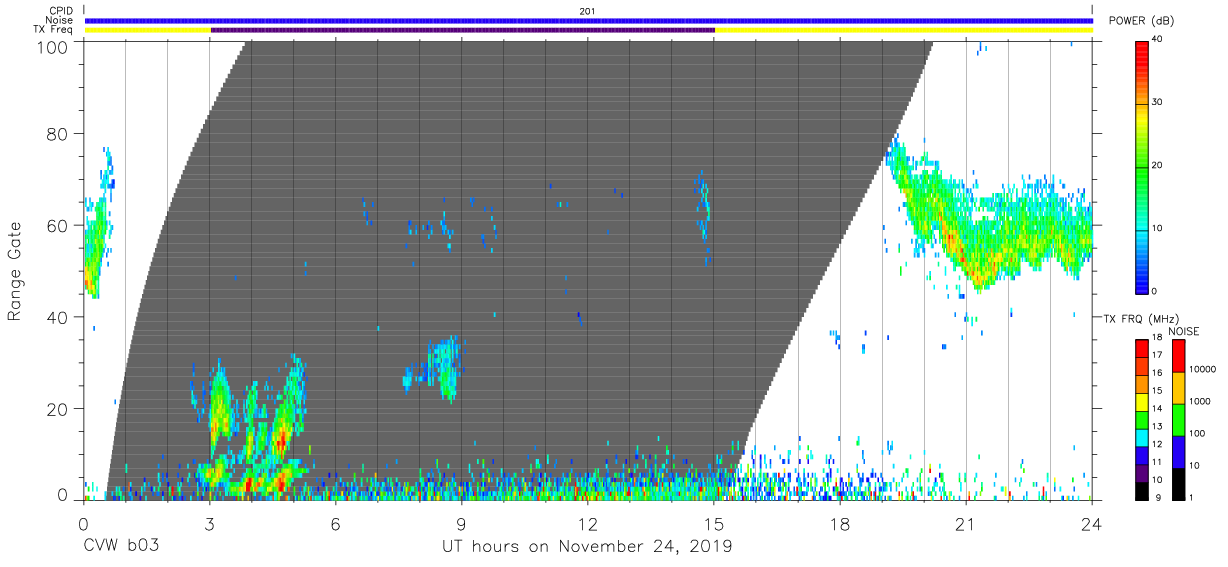Click range gate tick label '40'
This screenshot has height=567, width=1228.
(56, 317)
